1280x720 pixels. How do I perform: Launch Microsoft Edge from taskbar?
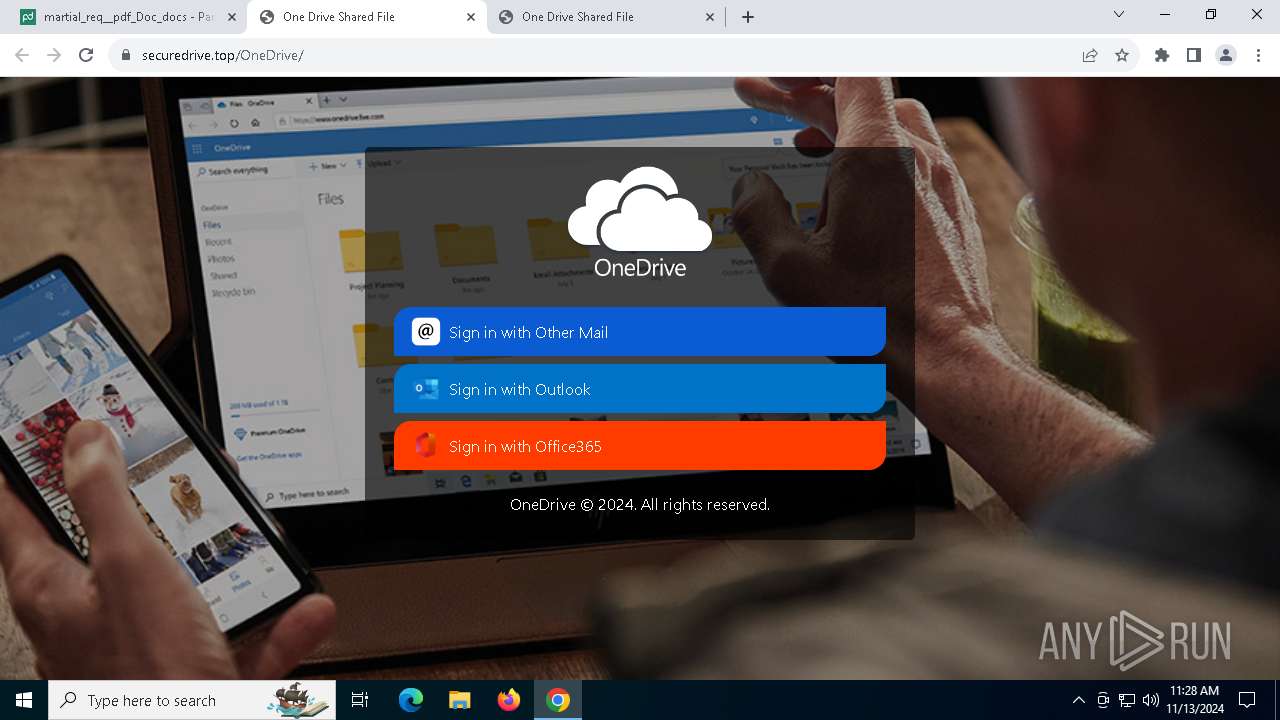(x=411, y=700)
